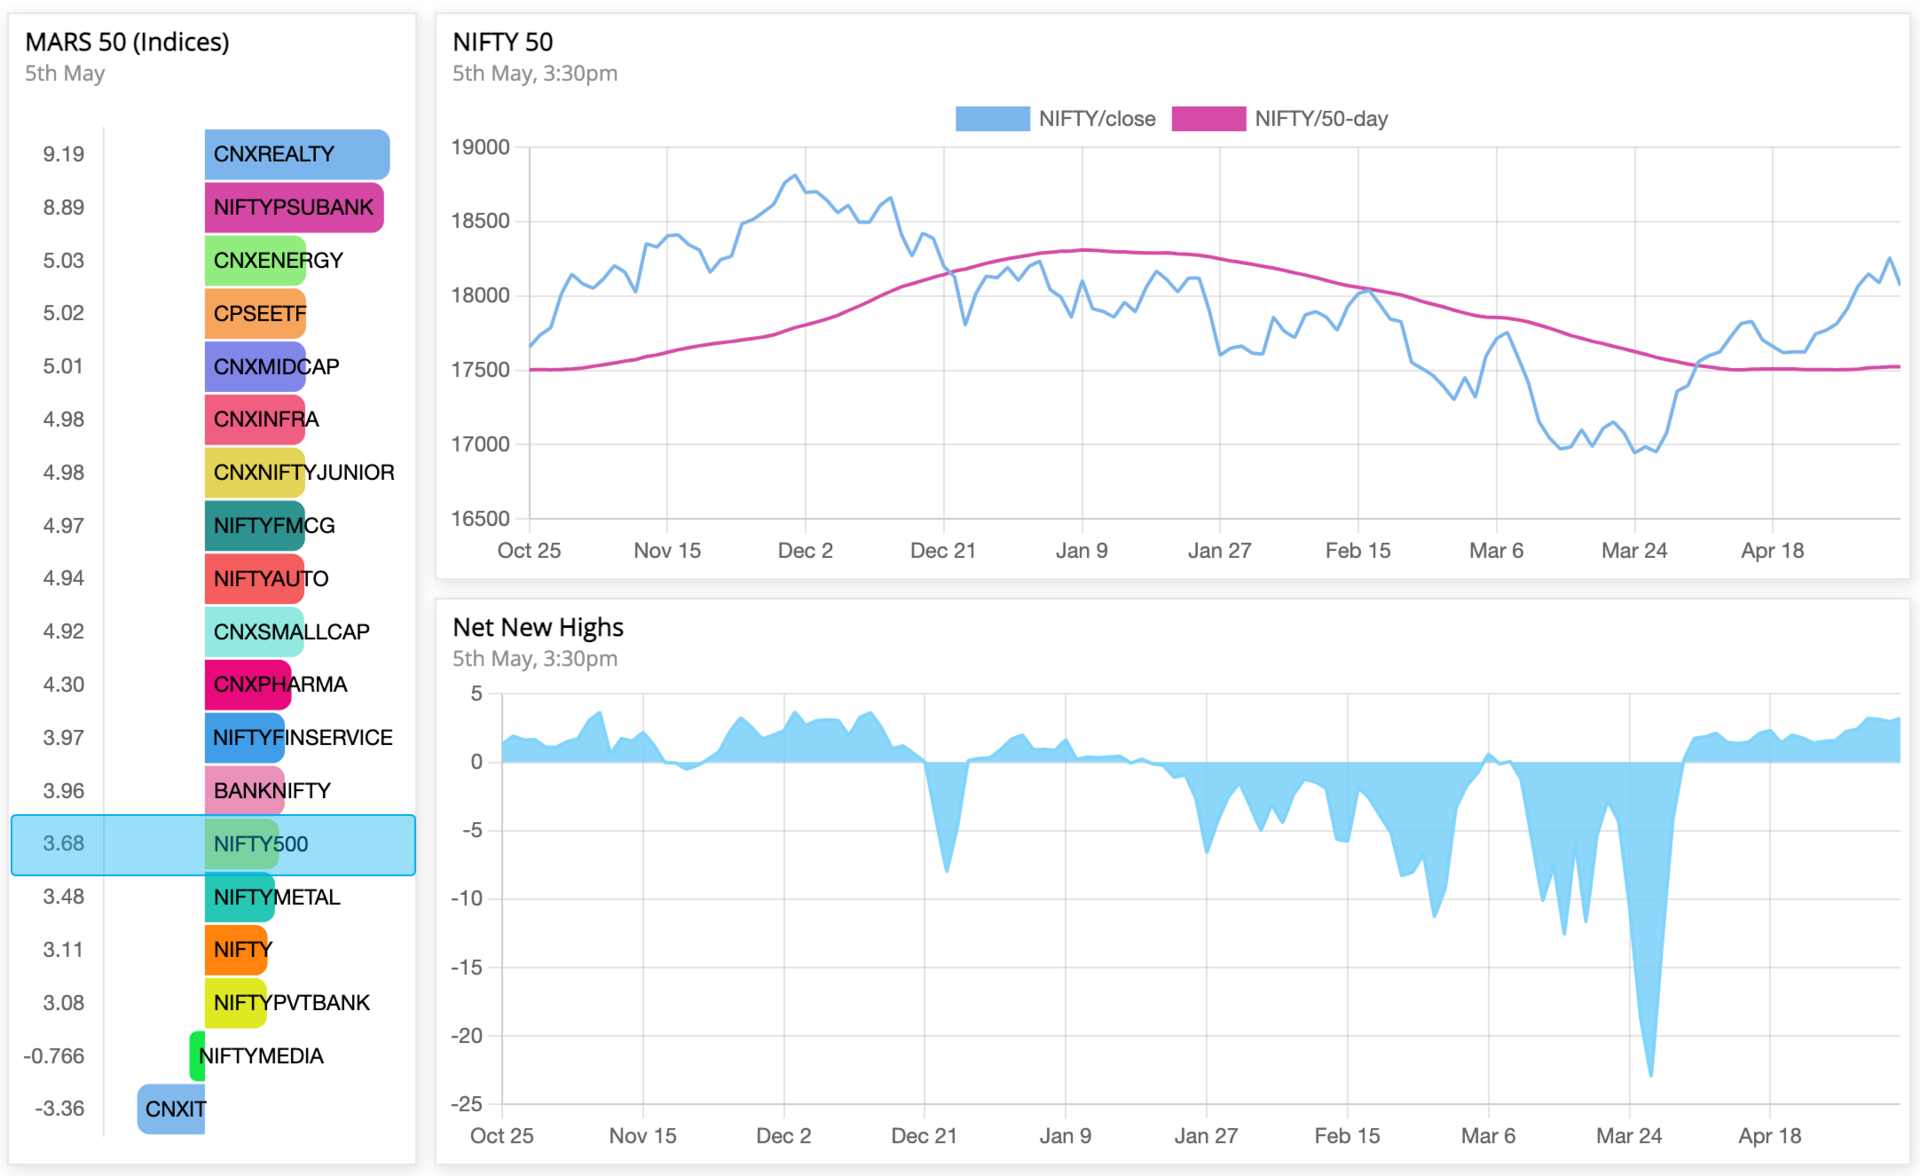Click the 3.97 value label
1920x1176 pixels.
[x=63, y=737]
